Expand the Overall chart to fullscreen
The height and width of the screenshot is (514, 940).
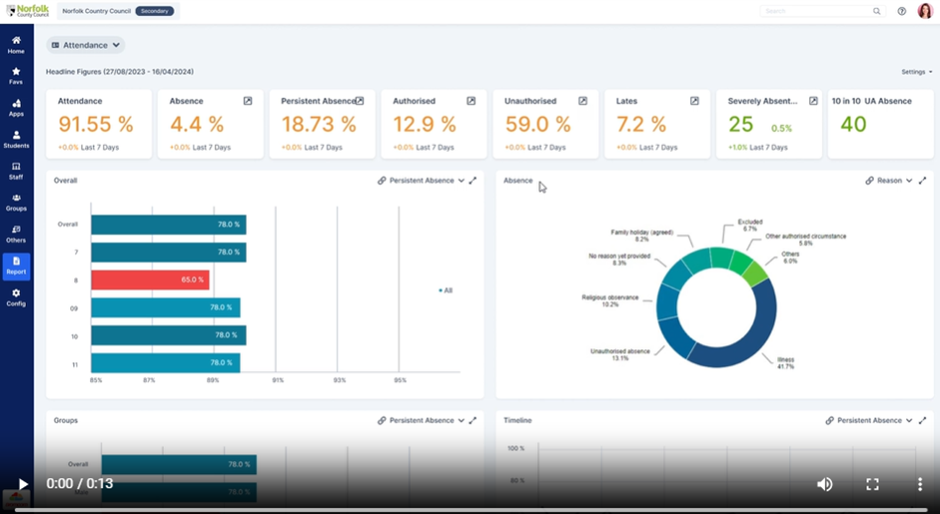[x=473, y=181]
